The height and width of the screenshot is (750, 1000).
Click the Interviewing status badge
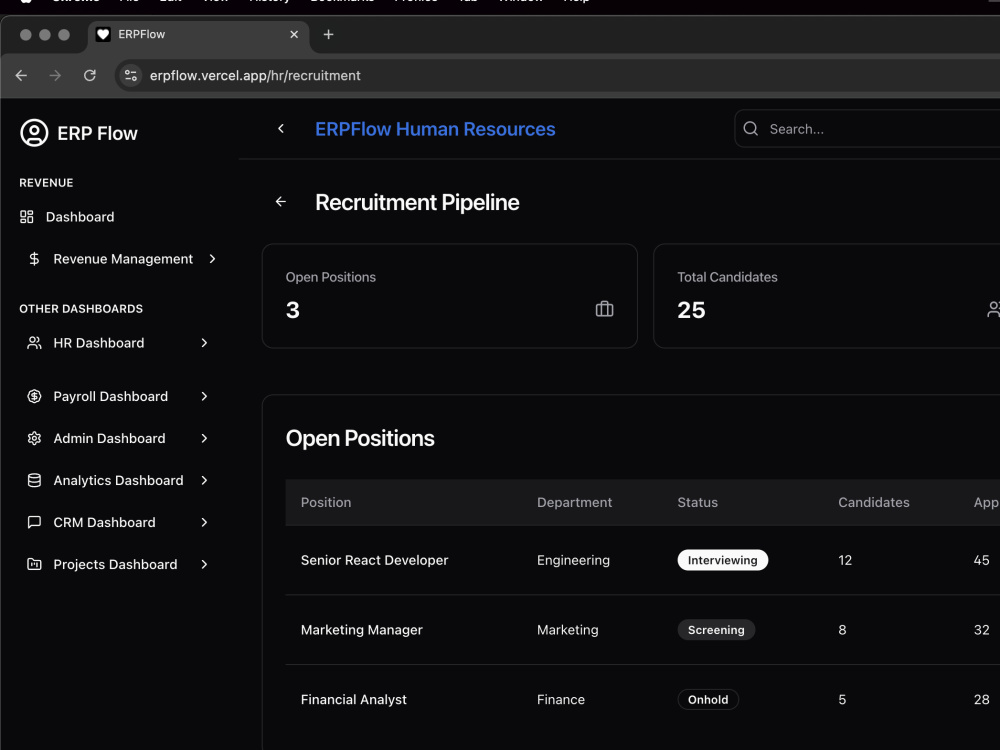point(723,560)
